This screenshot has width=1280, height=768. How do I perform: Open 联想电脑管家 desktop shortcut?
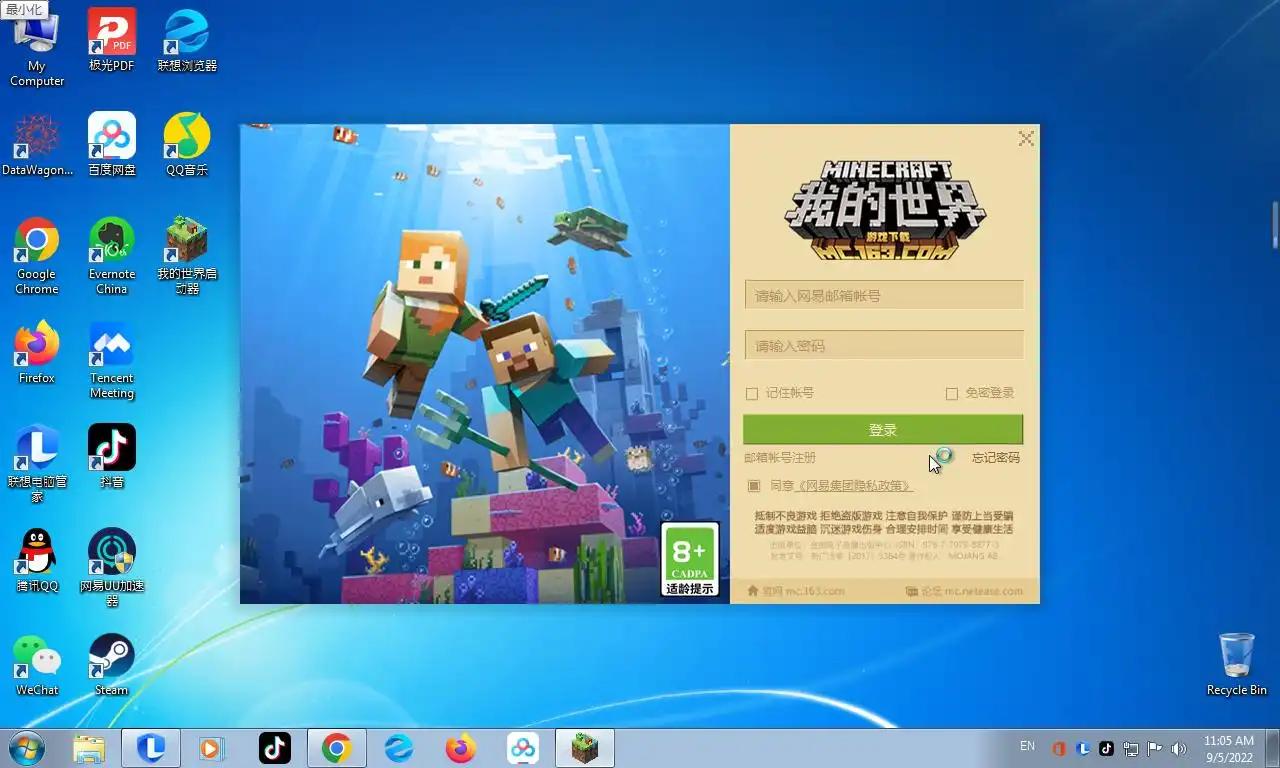[37, 464]
